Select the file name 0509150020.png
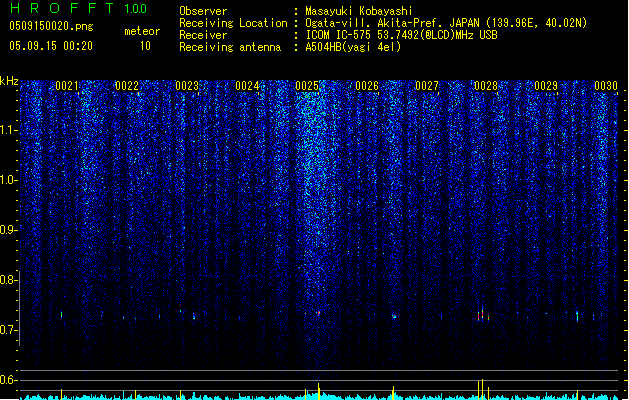This screenshot has width=629, height=400. click(x=51, y=26)
